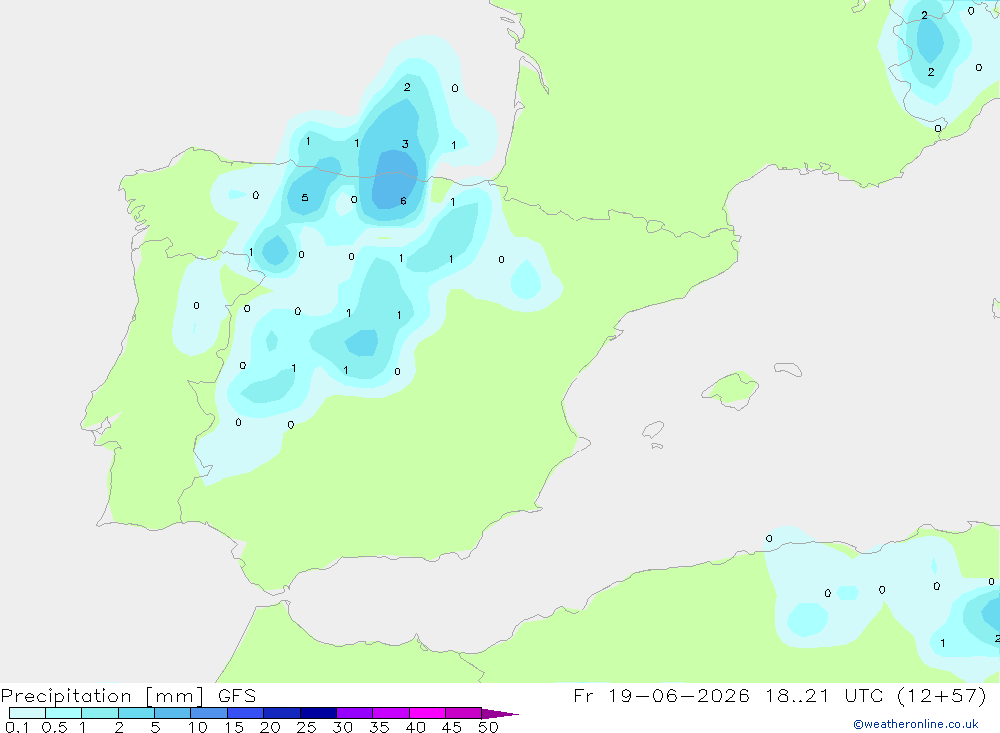
Task: Click the '25' legend scale label
Action: point(307,727)
